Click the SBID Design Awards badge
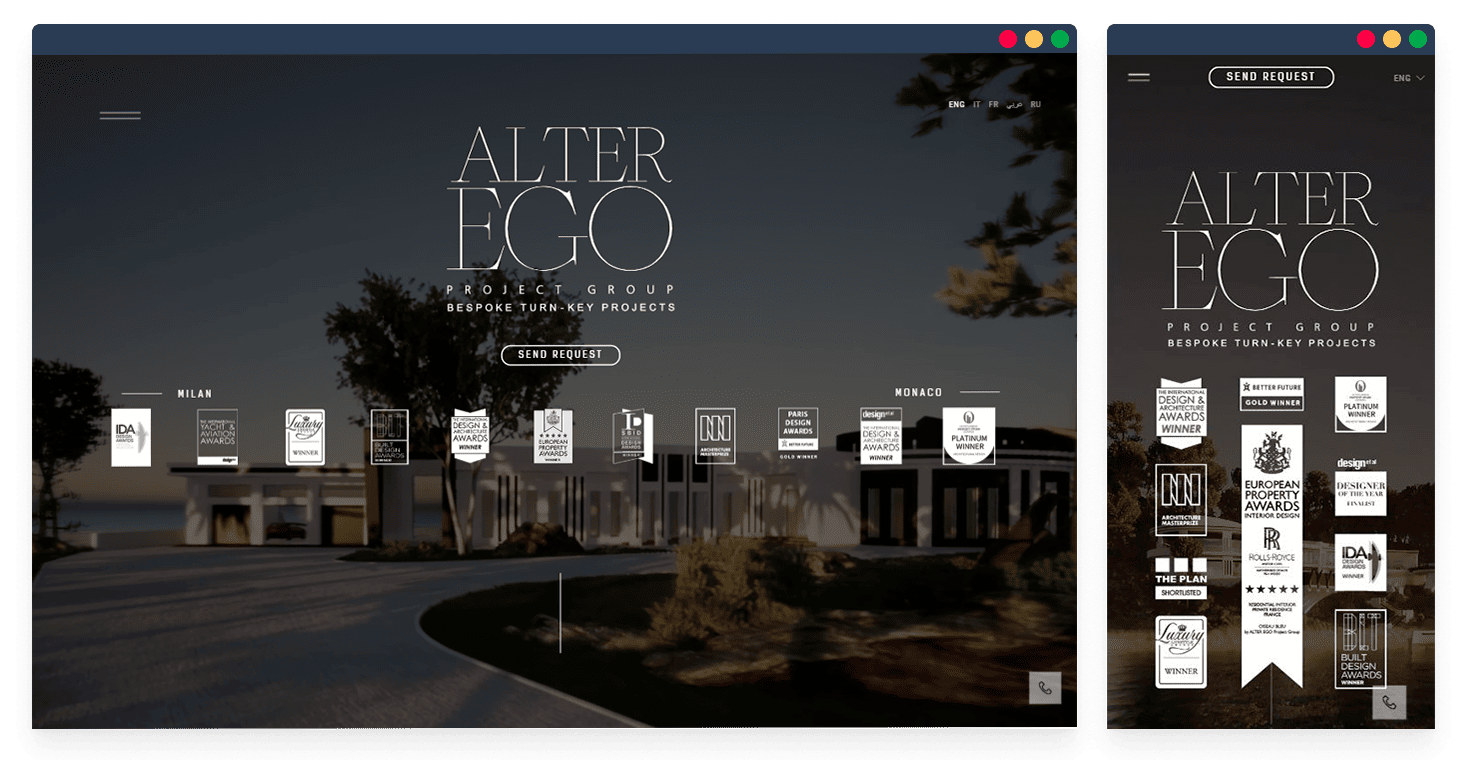This screenshot has width=1467, height=760. pos(632,436)
